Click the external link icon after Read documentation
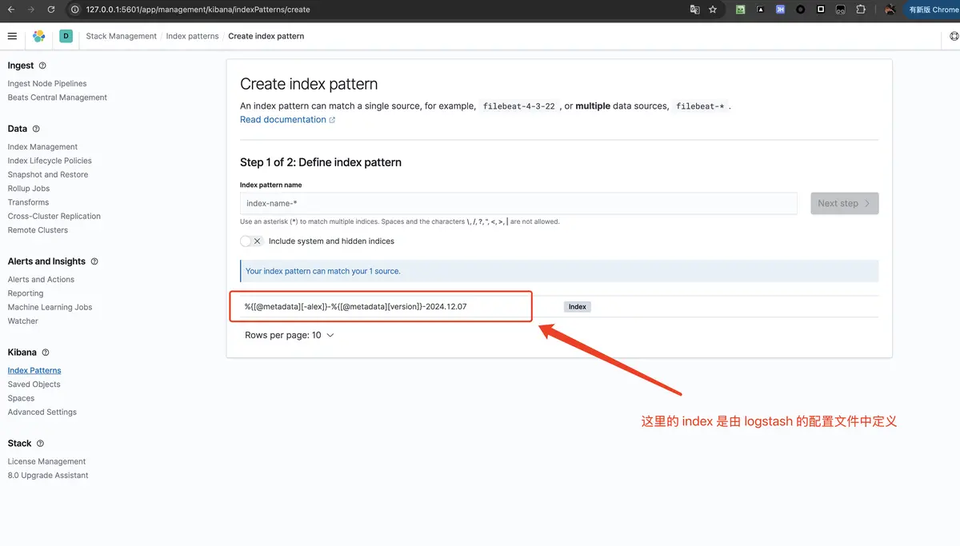The height and width of the screenshot is (546, 960). 332,120
